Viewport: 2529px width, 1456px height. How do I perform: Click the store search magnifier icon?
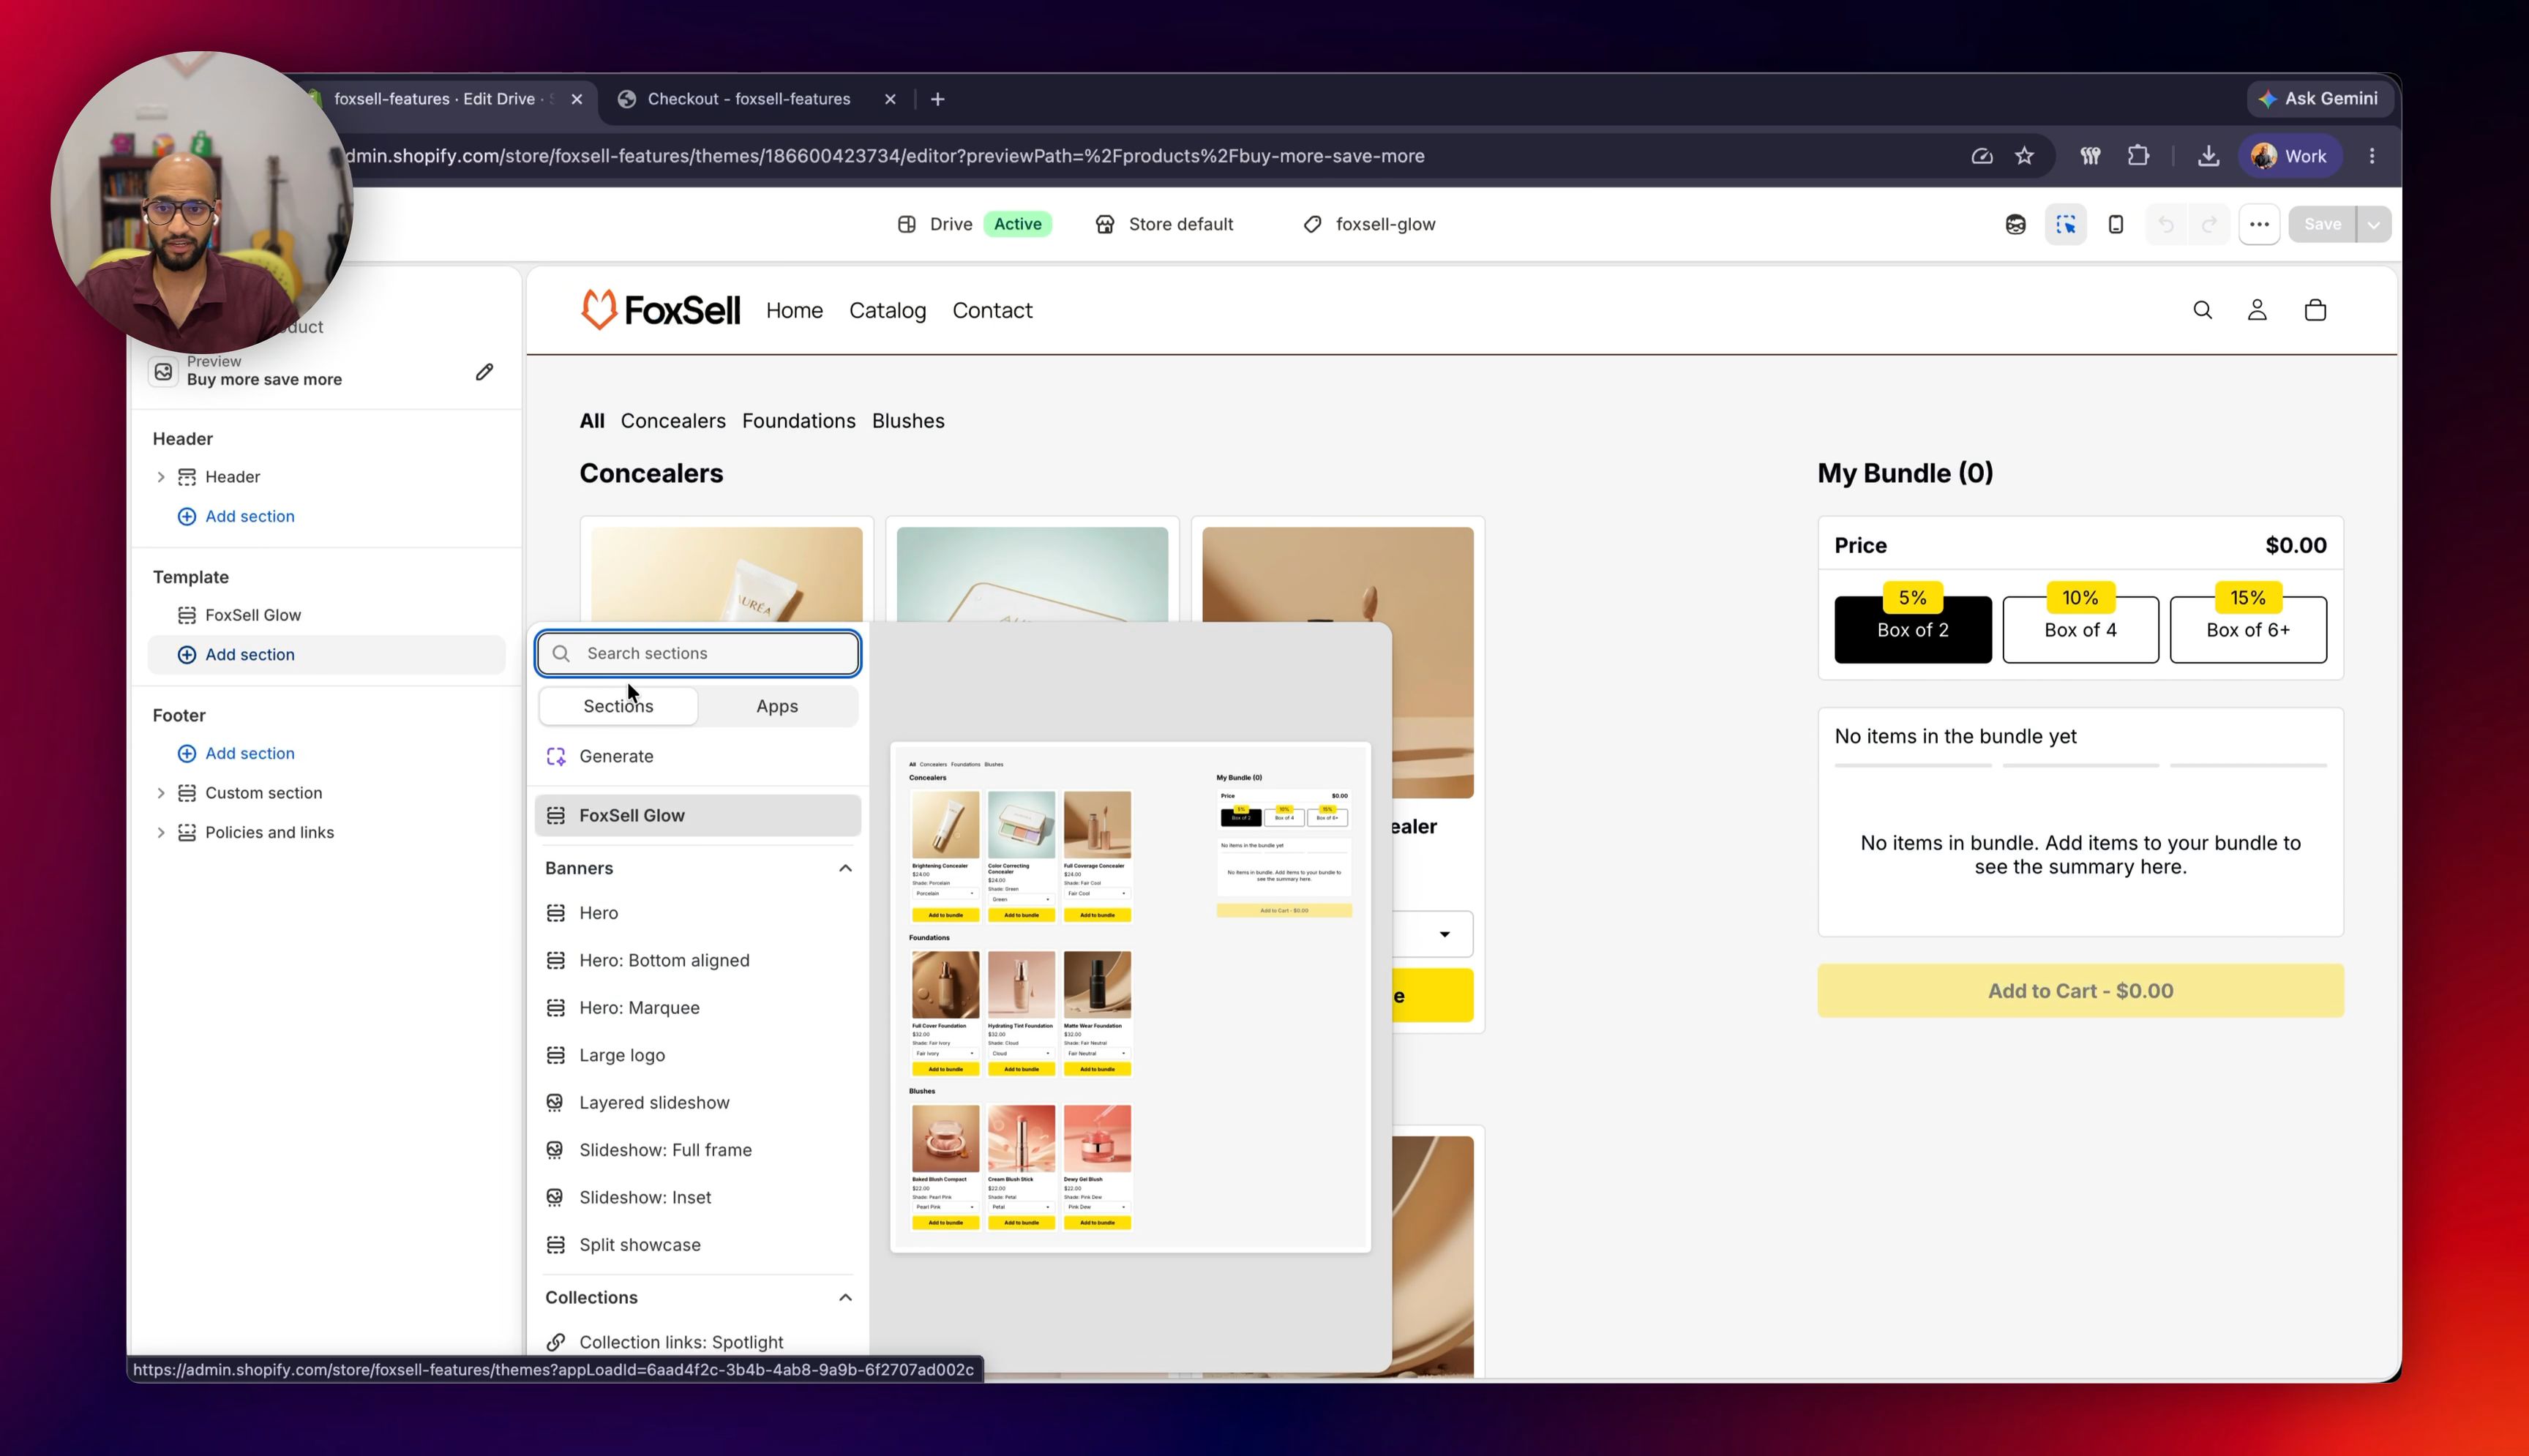click(x=2202, y=310)
